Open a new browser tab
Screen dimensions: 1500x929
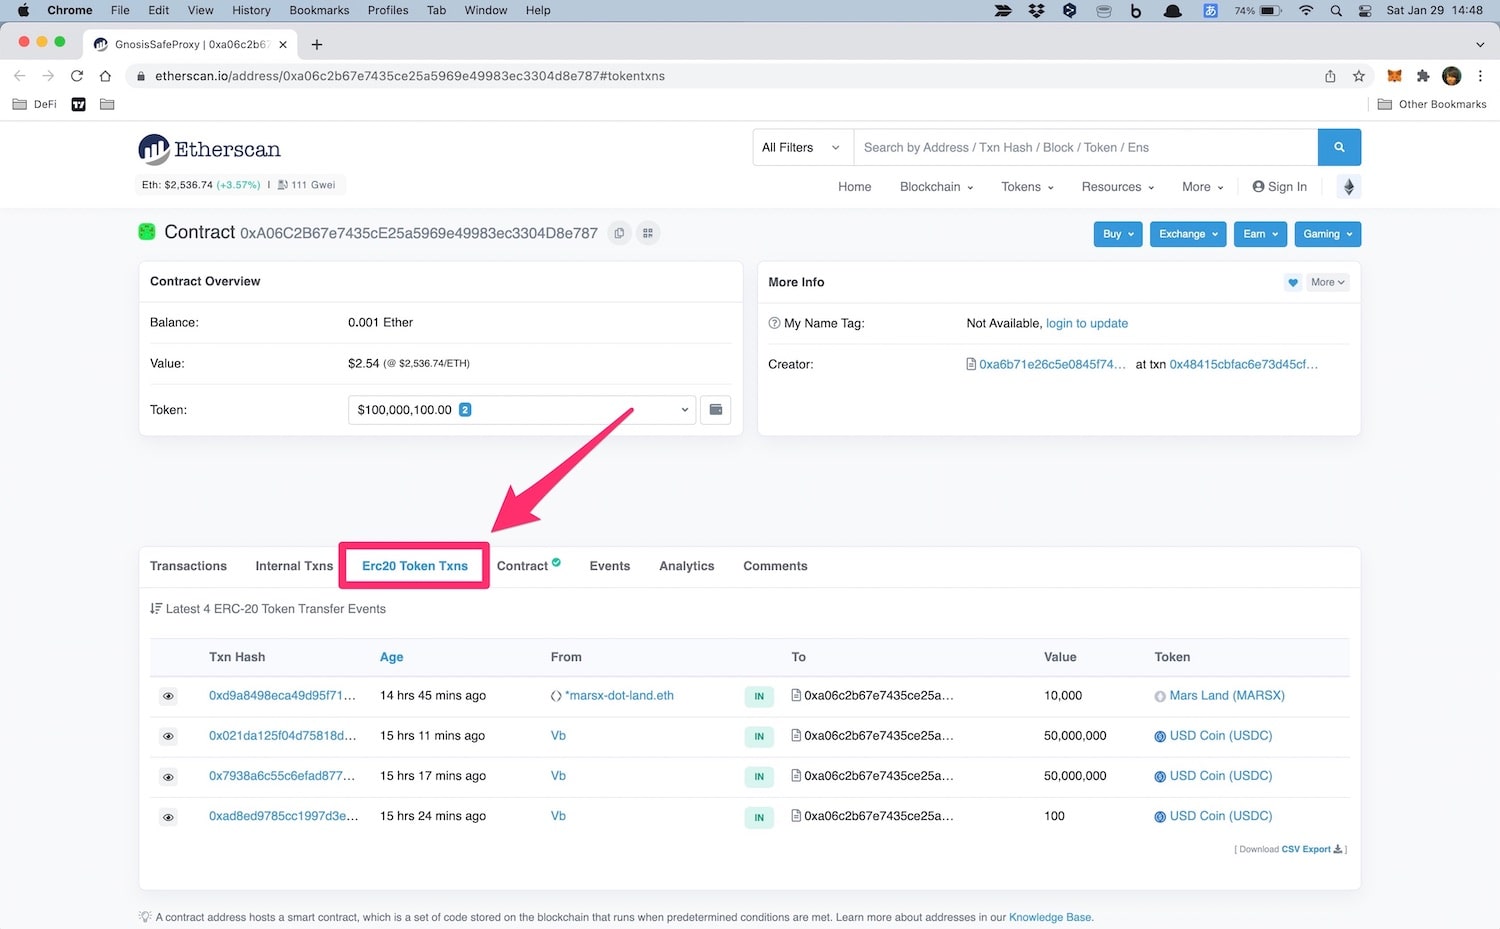click(x=317, y=44)
